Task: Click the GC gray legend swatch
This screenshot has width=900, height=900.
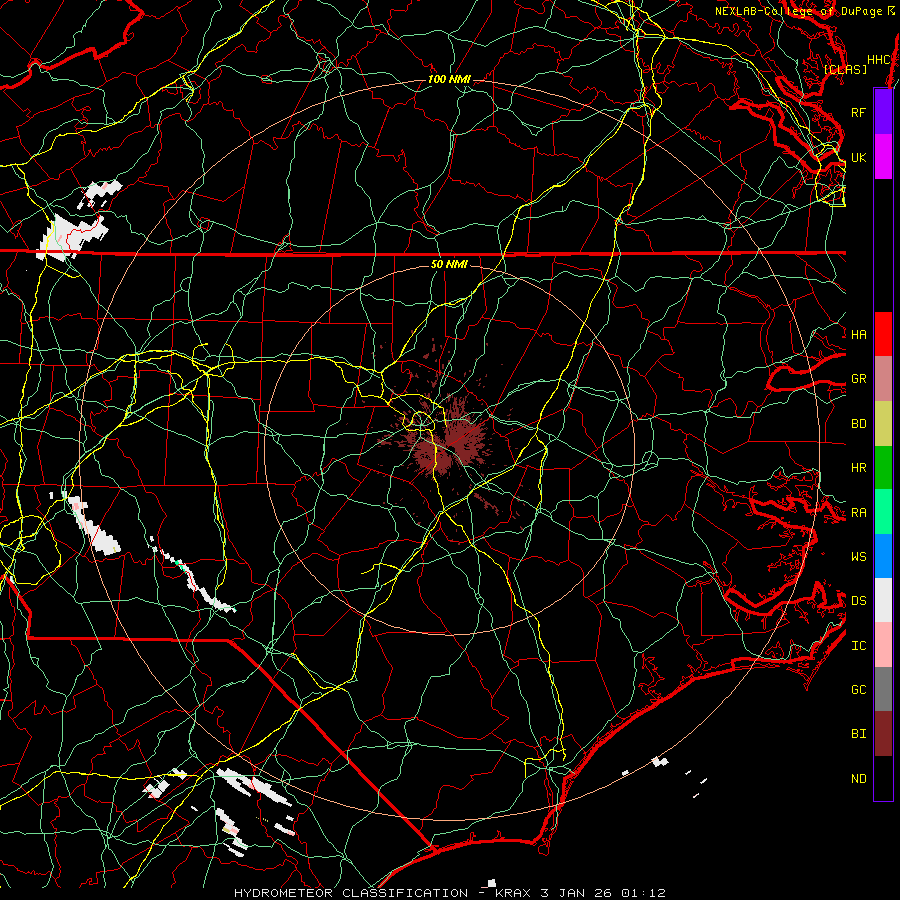Action: coord(883,689)
